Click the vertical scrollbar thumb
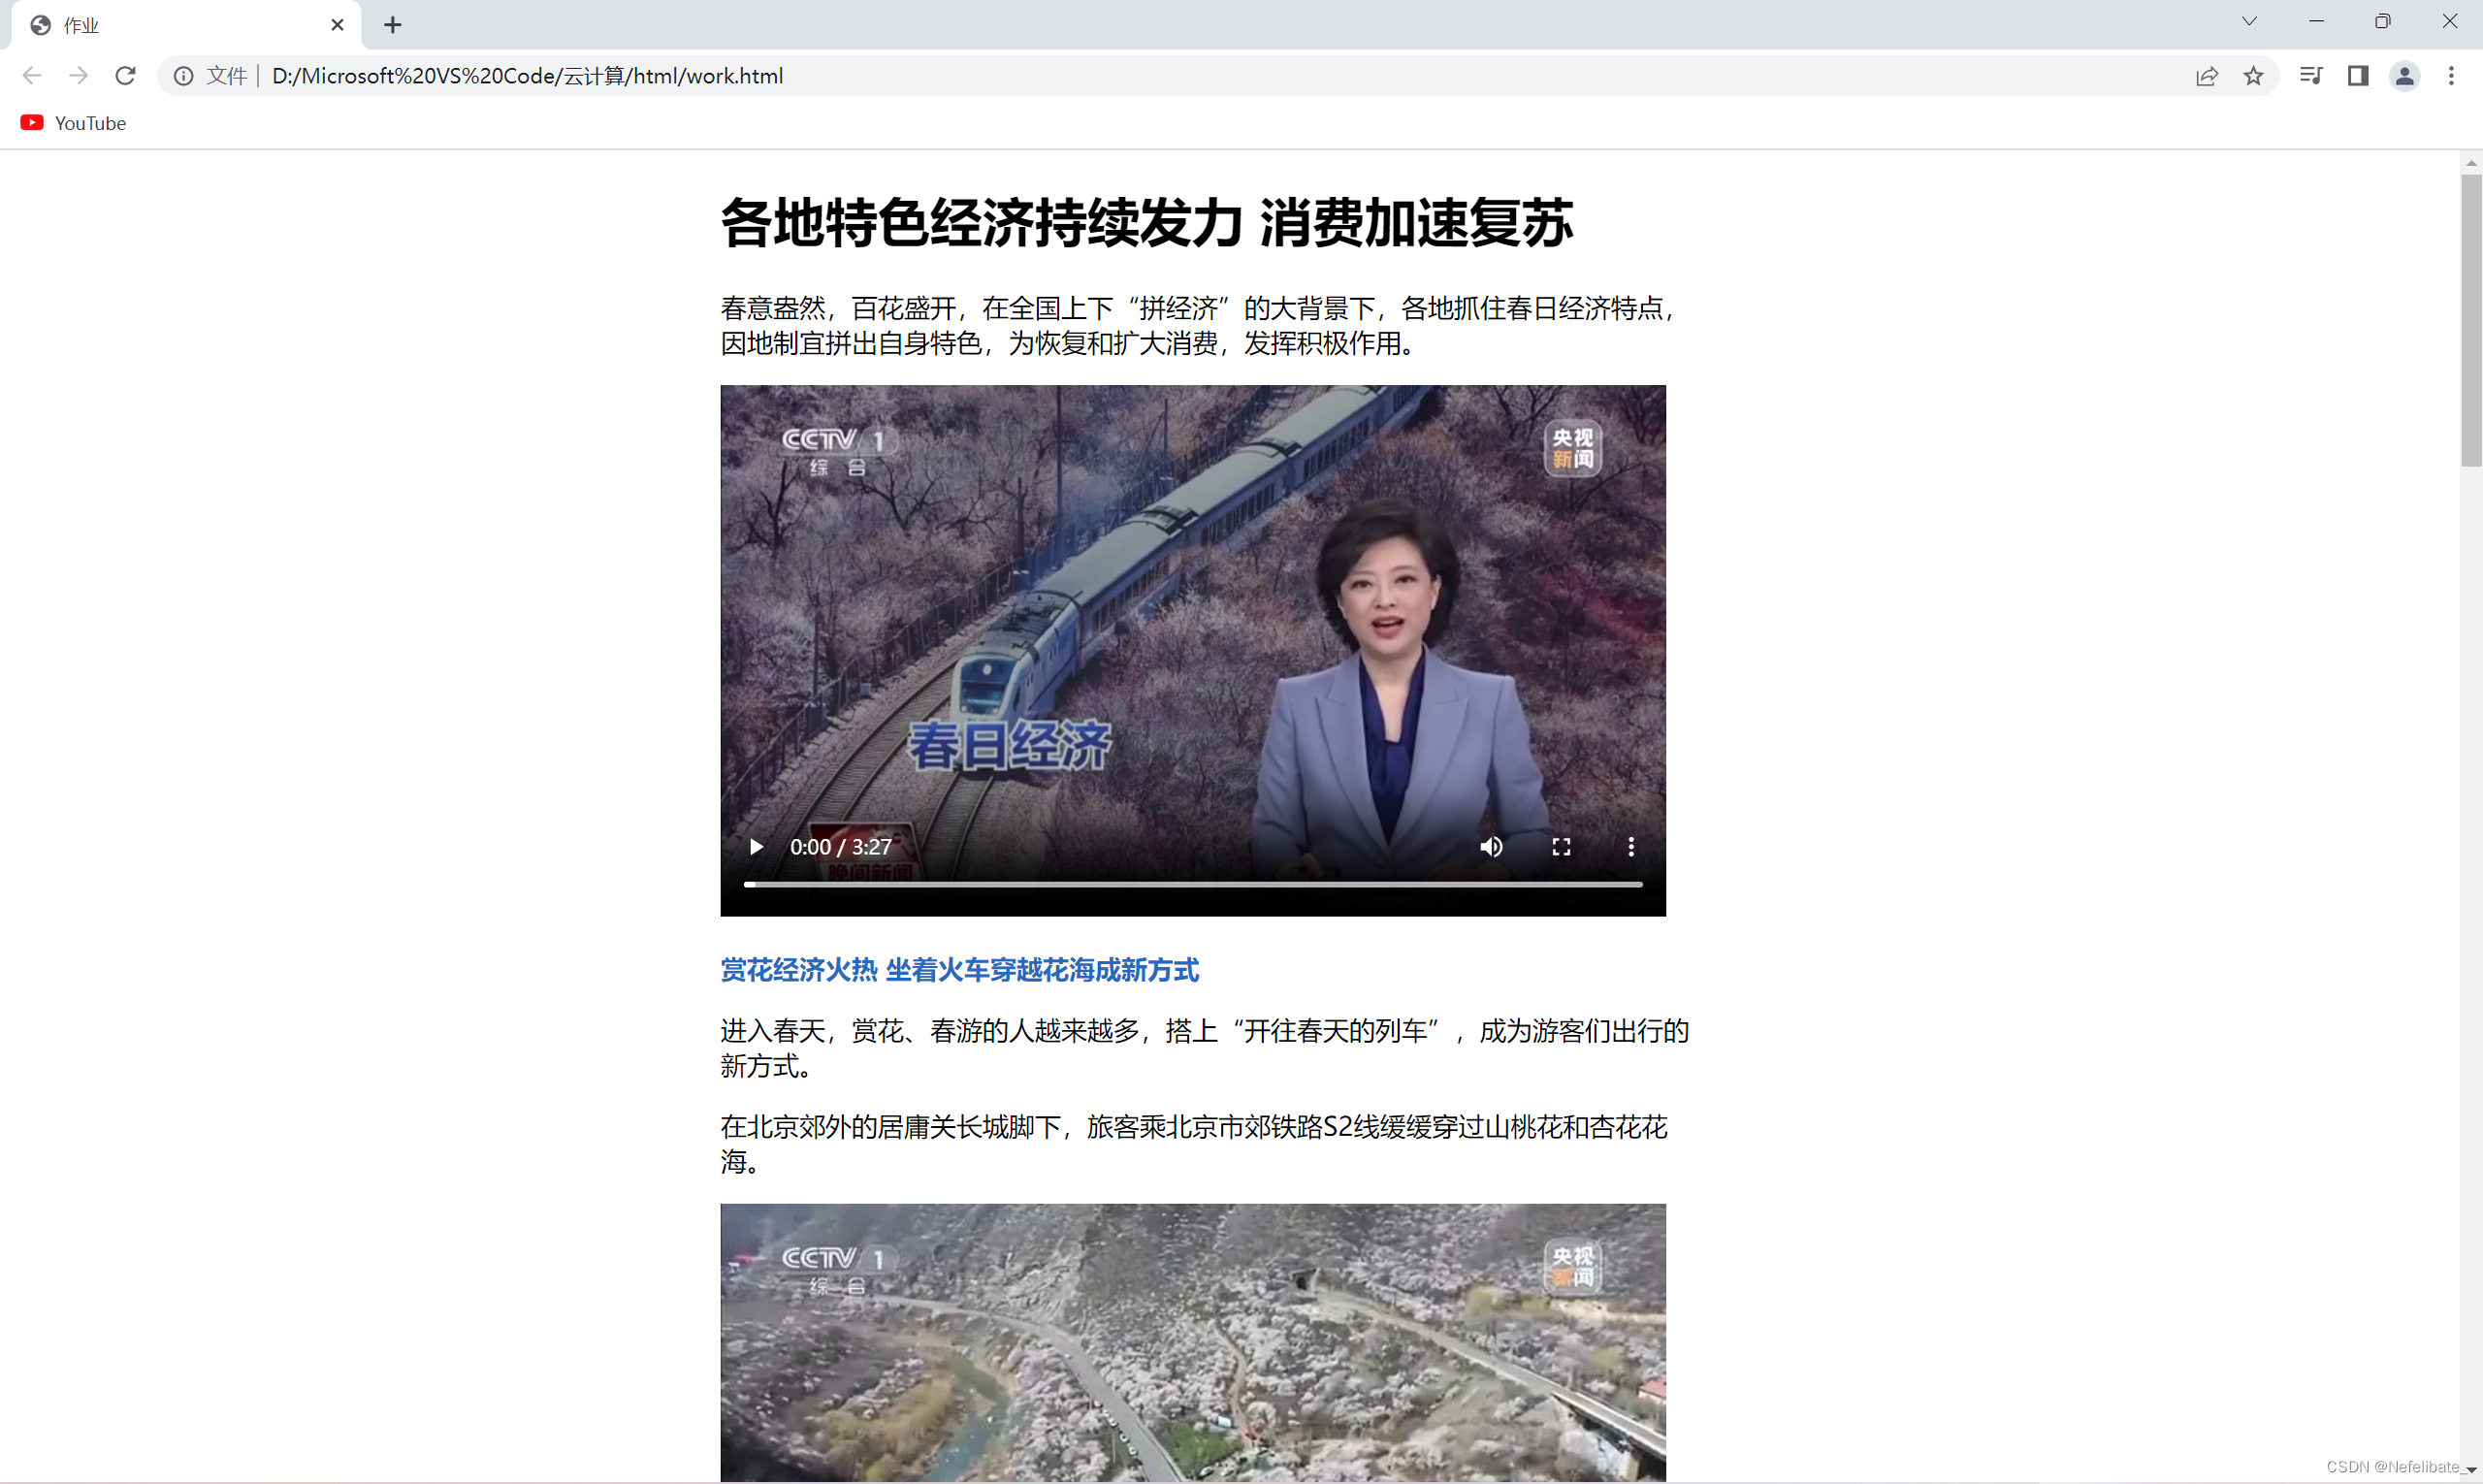 pyautogui.click(x=2471, y=320)
